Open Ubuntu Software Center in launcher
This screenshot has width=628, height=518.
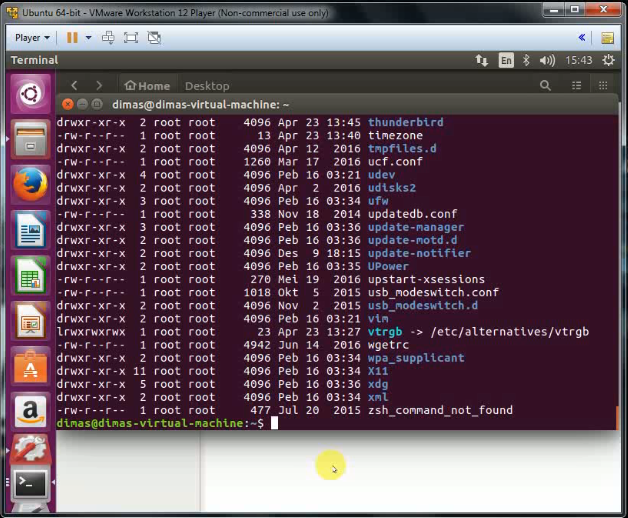coord(31,367)
